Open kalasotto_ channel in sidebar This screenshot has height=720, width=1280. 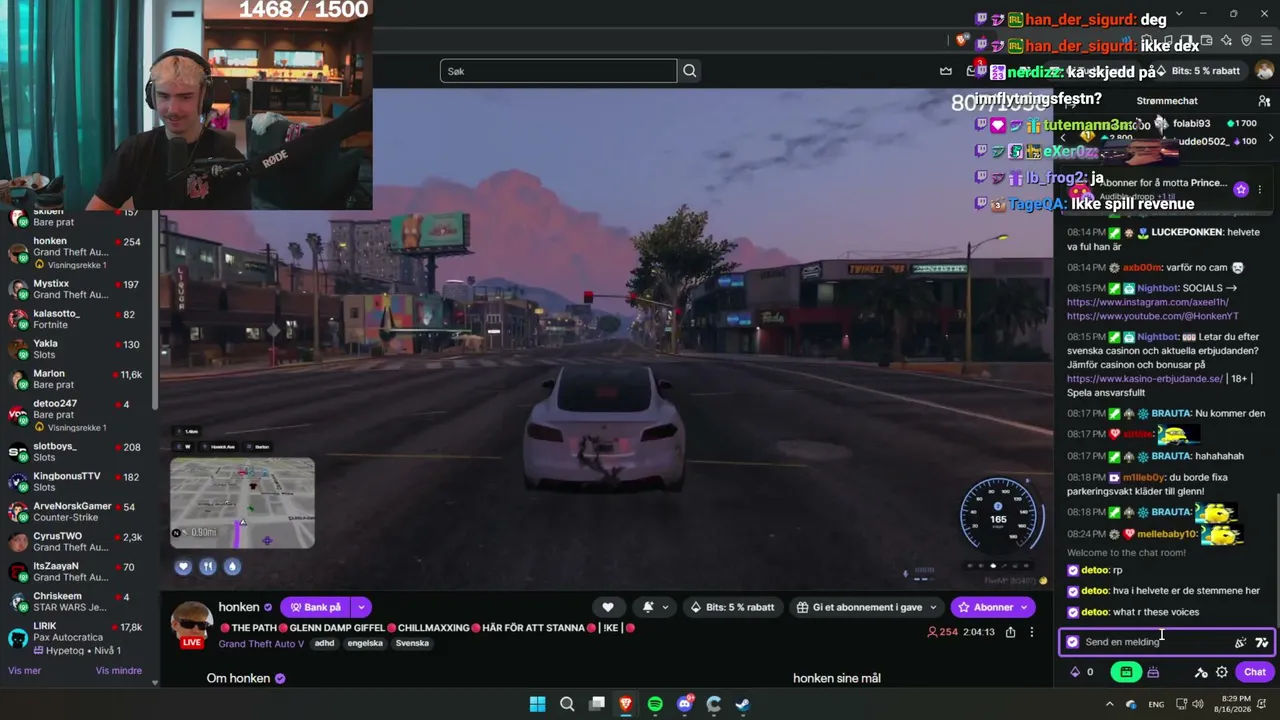pos(78,319)
